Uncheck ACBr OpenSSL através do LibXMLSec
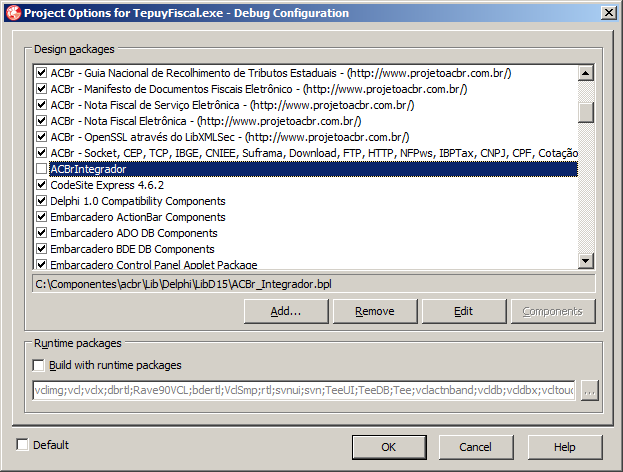Screen dimensions: 623x472 pyautogui.click(x=41, y=137)
